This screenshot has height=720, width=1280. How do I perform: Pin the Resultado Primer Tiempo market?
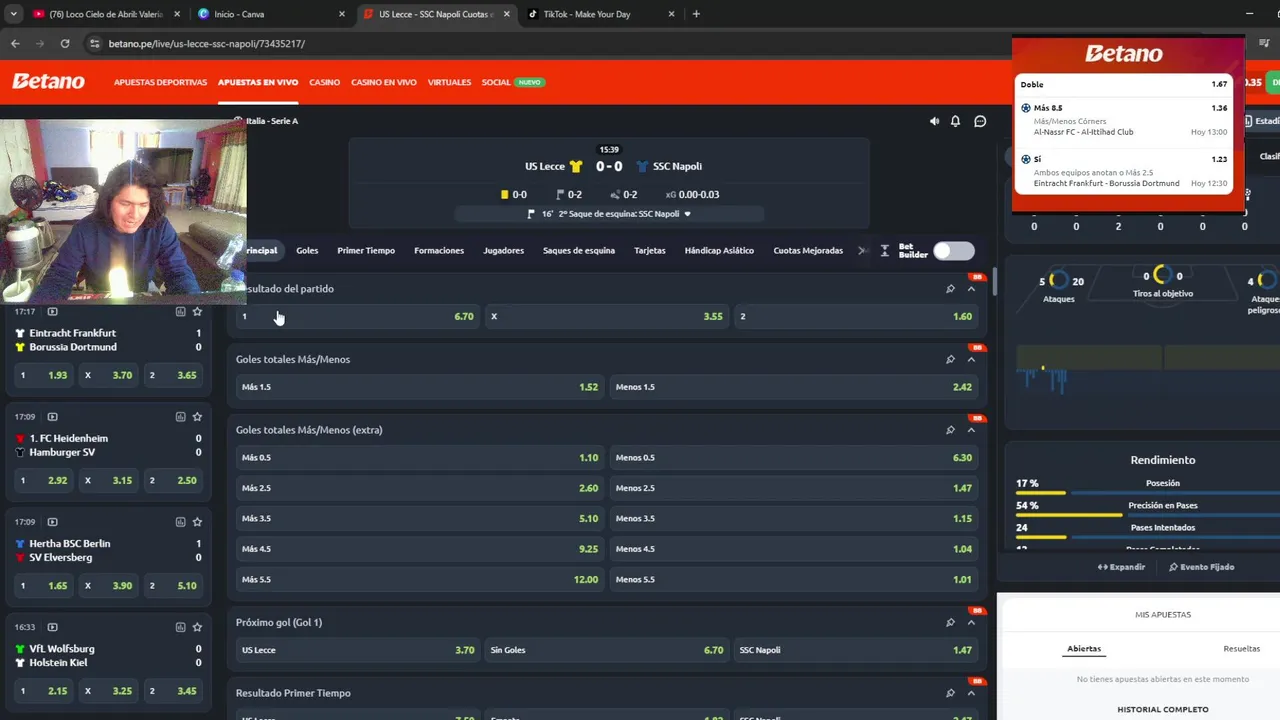[950, 693]
